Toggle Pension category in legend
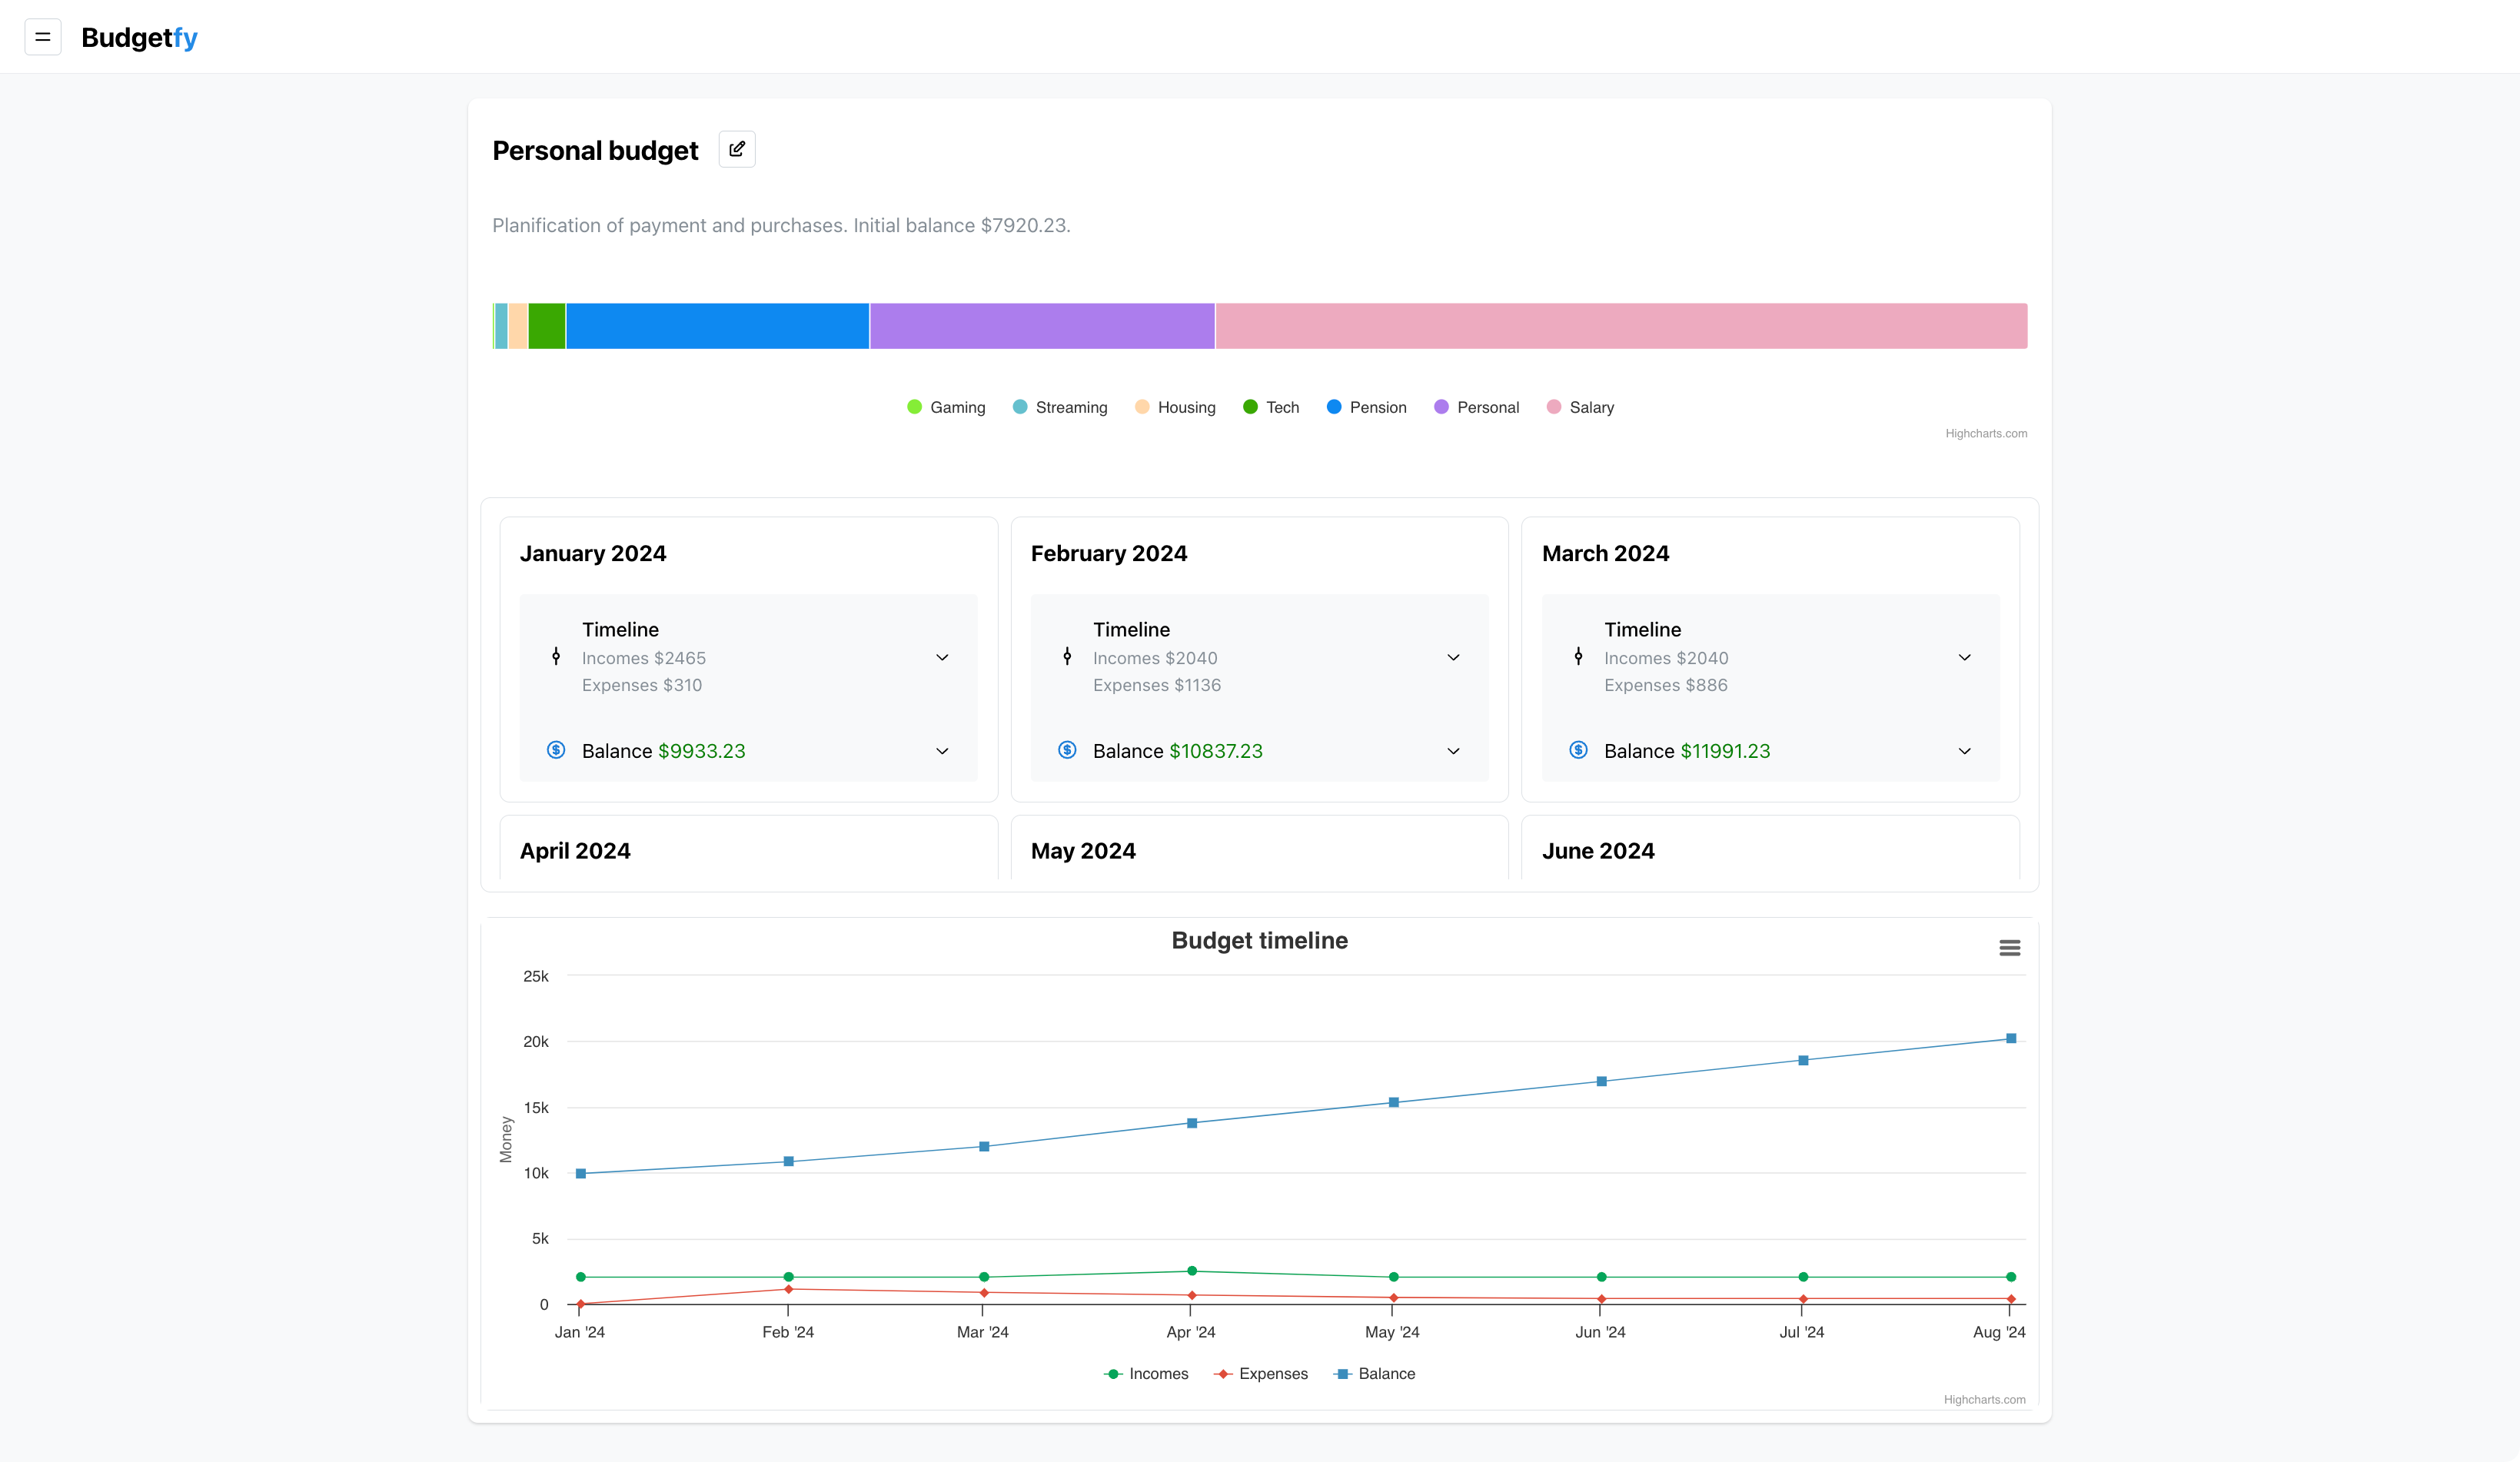This screenshot has height=1462, width=2520. click(x=1377, y=407)
